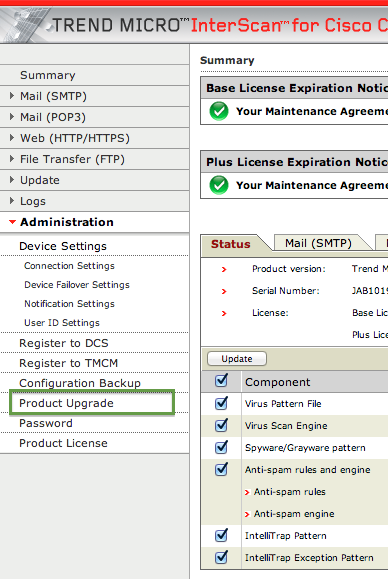
Task: Click the Update button
Action: click(x=237, y=359)
